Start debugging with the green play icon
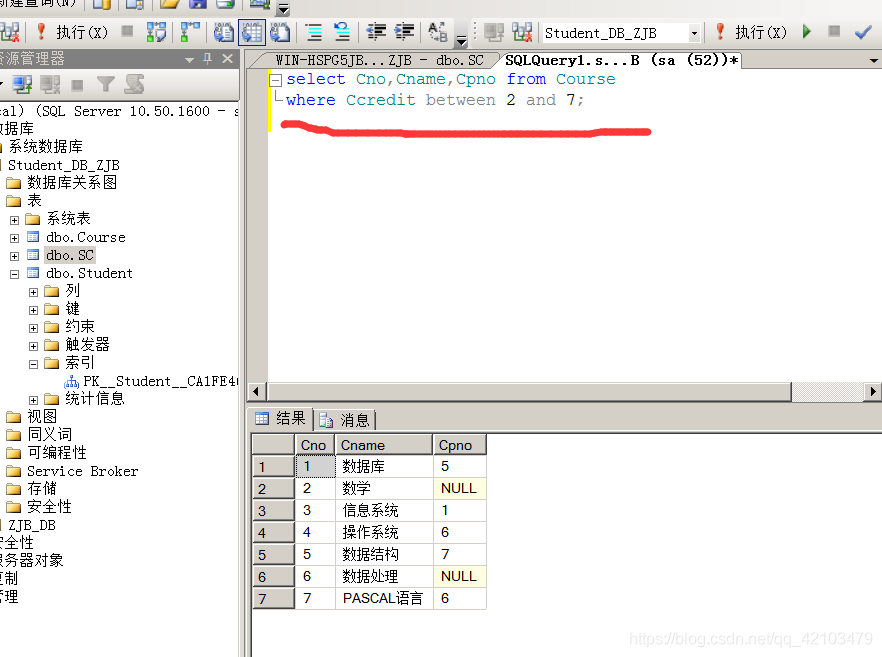The image size is (882, 657). (x=807, y=32)
